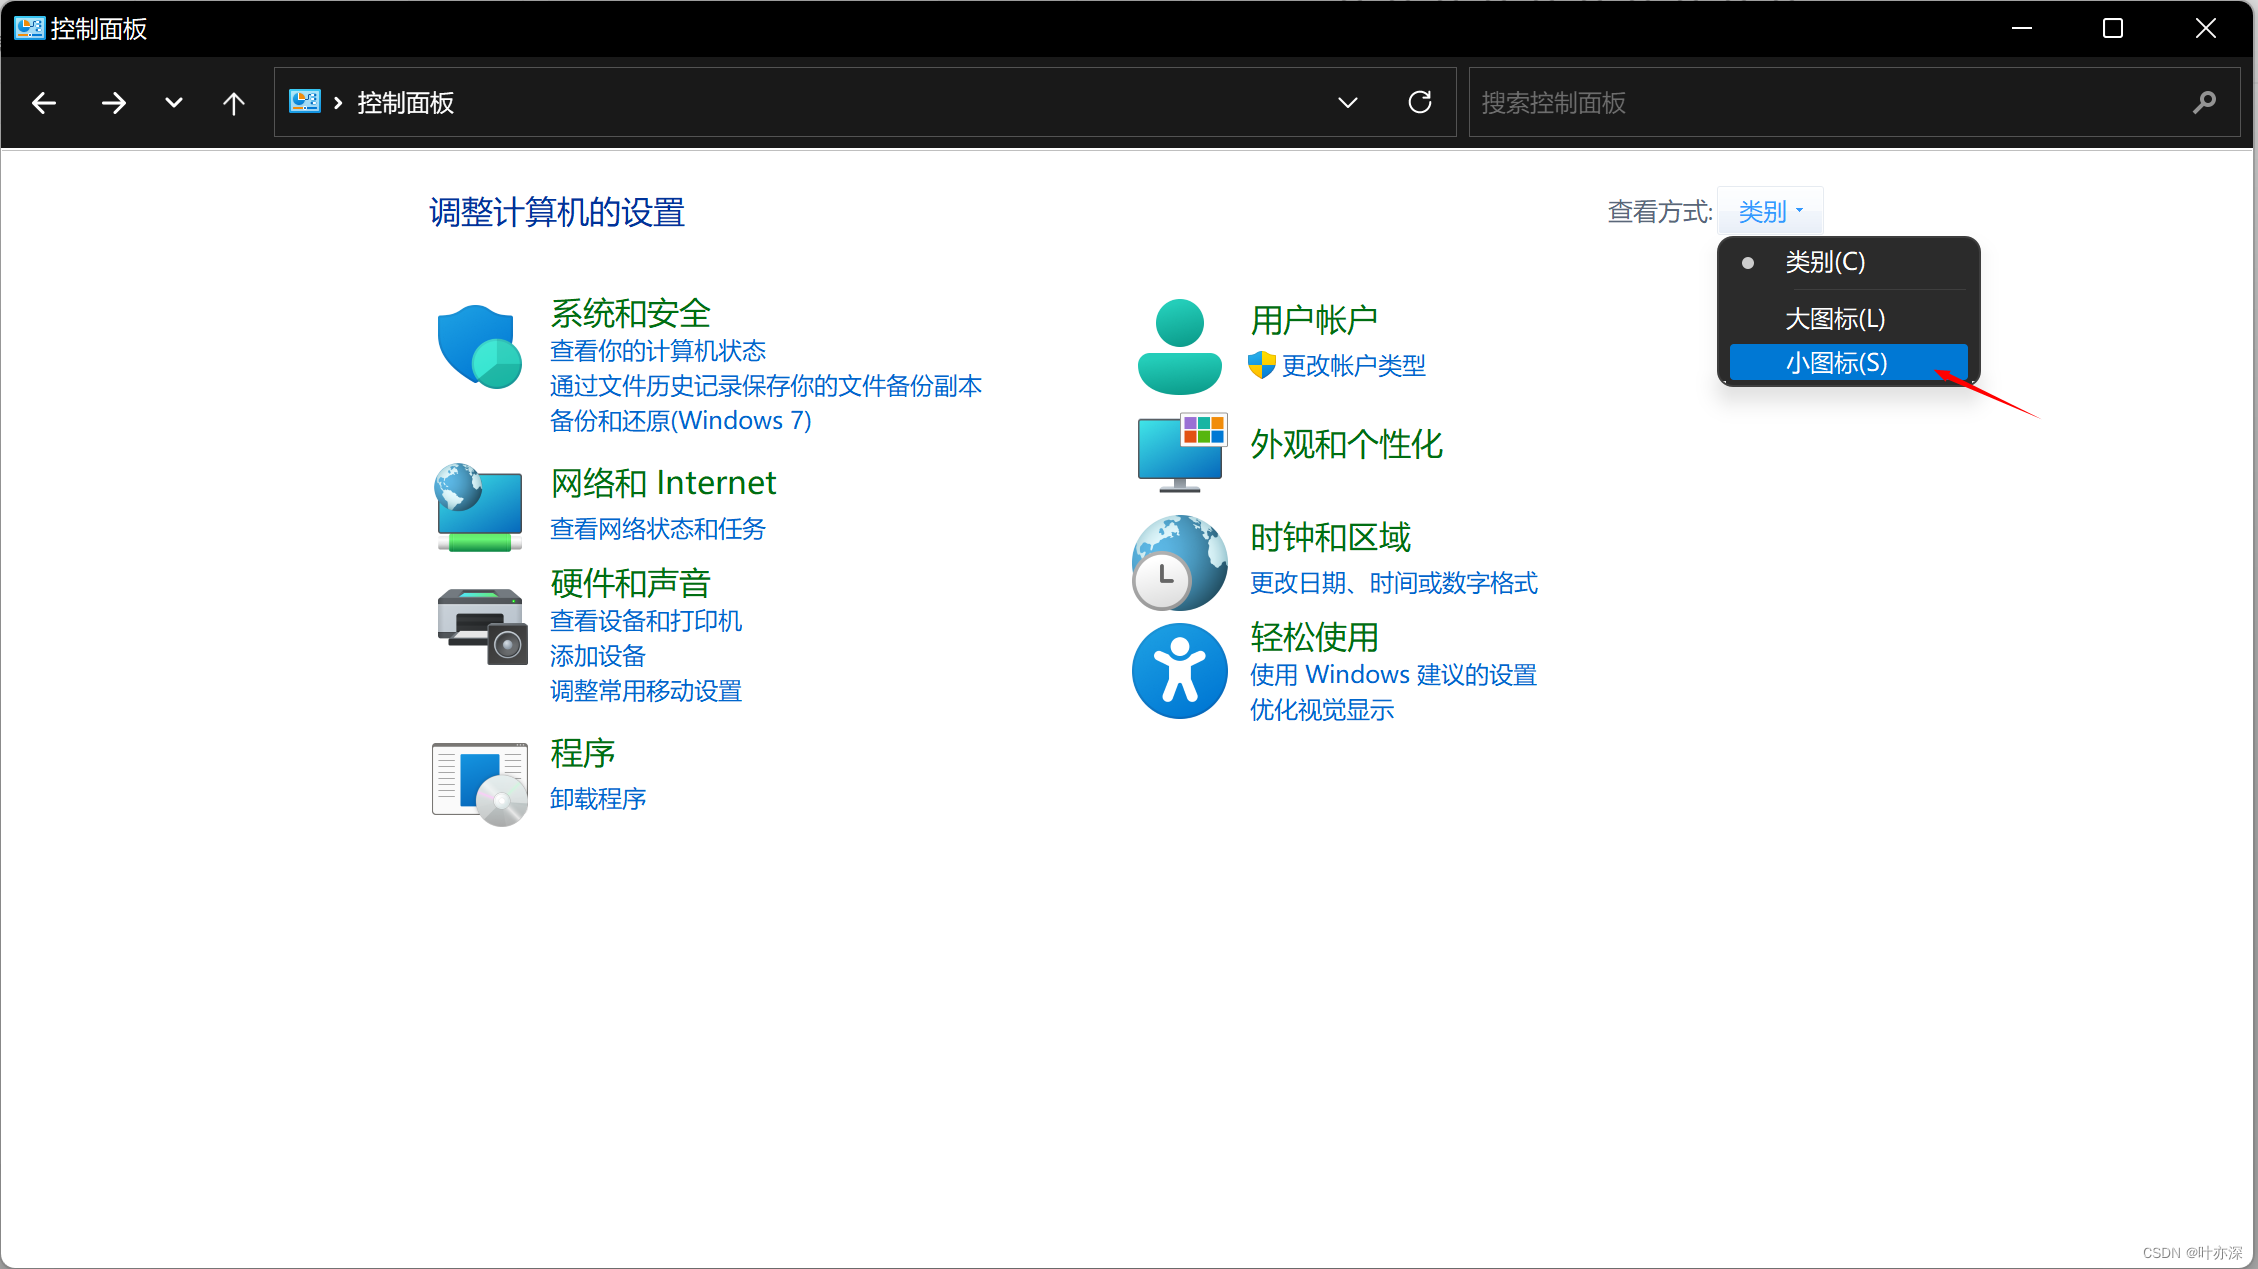Choose 小图标(S) view option
Image resolution: width=2258 pixels, height=1269 pixels.
(x=1837, y=363)
